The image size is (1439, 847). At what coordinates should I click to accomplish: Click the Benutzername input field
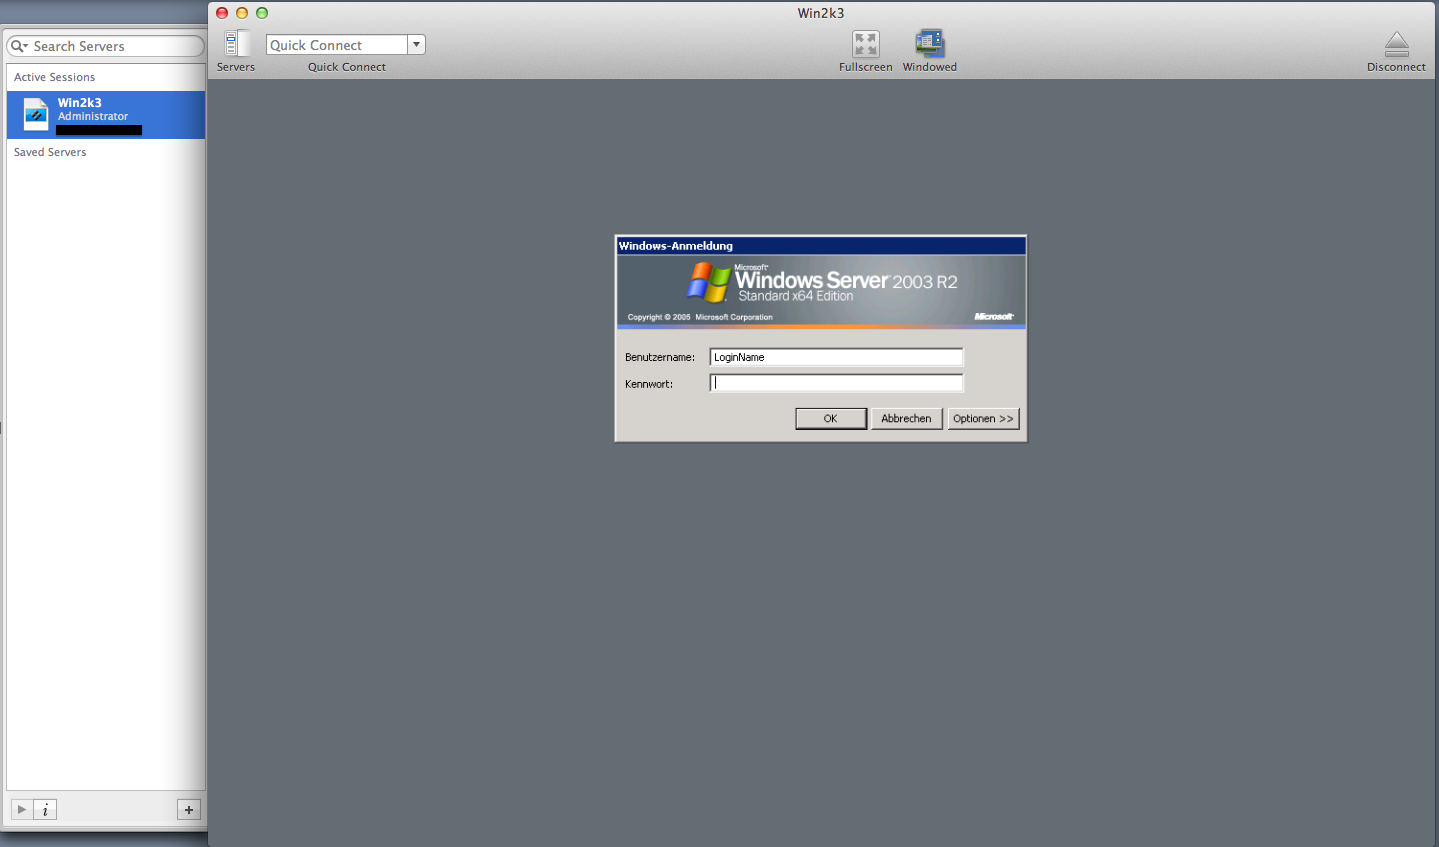coord(836,357)
